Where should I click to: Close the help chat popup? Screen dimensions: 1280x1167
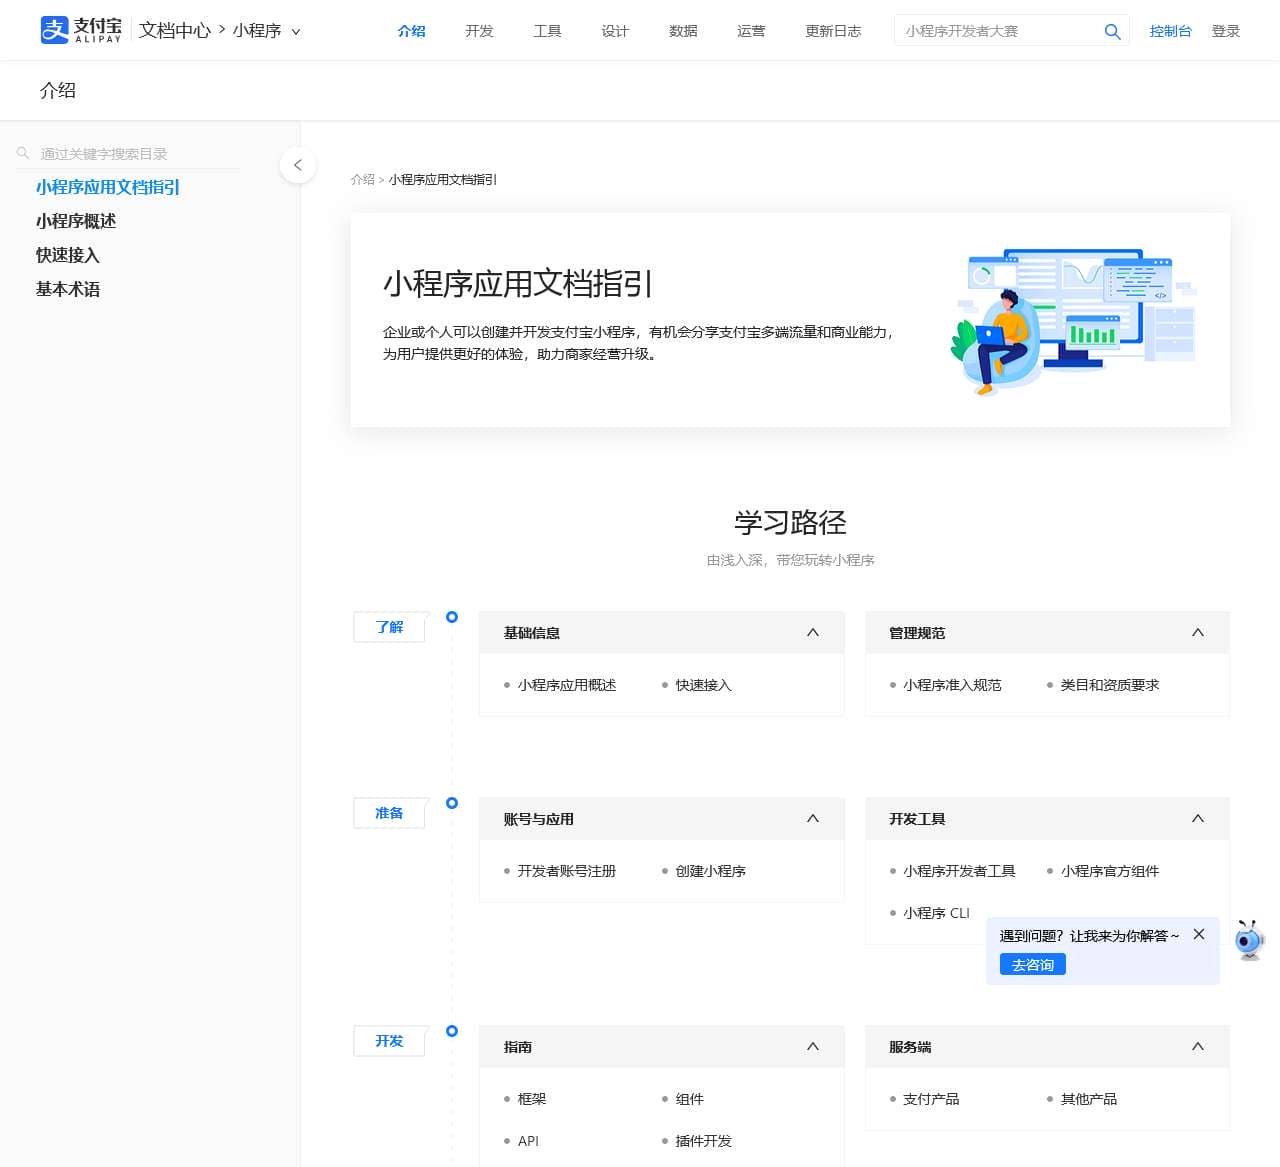pyautogui.click(x=1198, y=934)
